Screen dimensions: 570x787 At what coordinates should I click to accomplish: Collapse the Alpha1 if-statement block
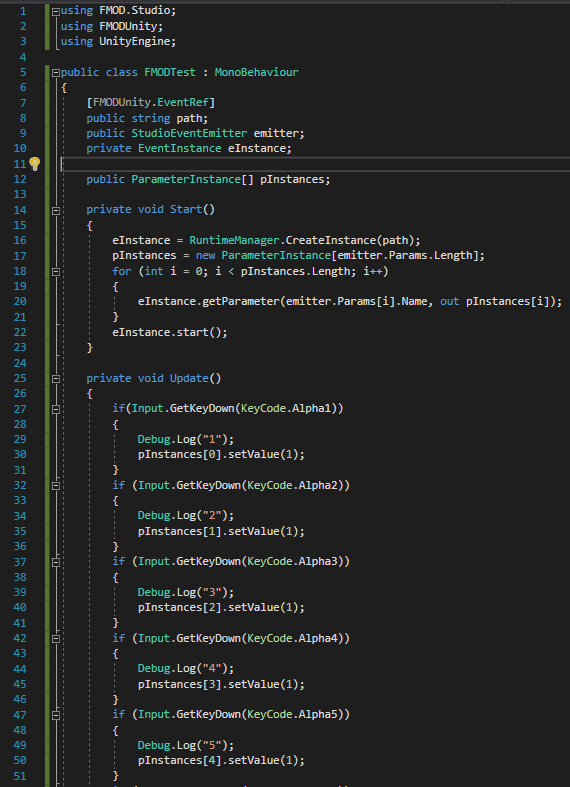click(56, 410)
